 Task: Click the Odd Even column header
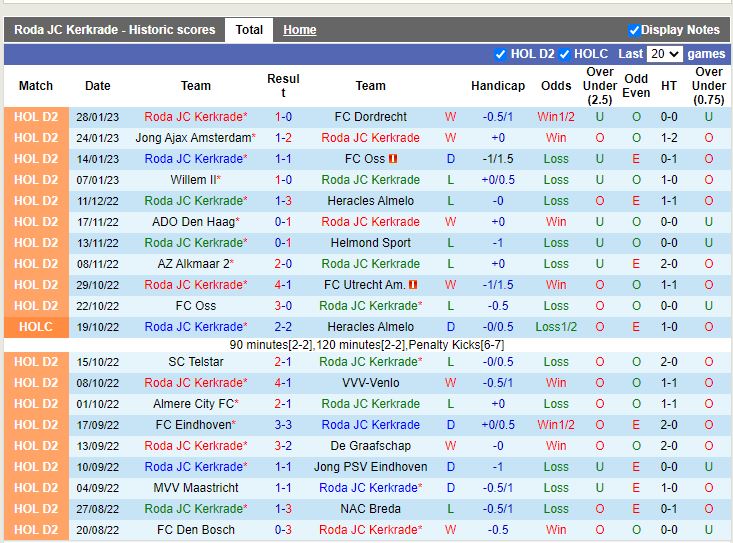pos(636,86)
